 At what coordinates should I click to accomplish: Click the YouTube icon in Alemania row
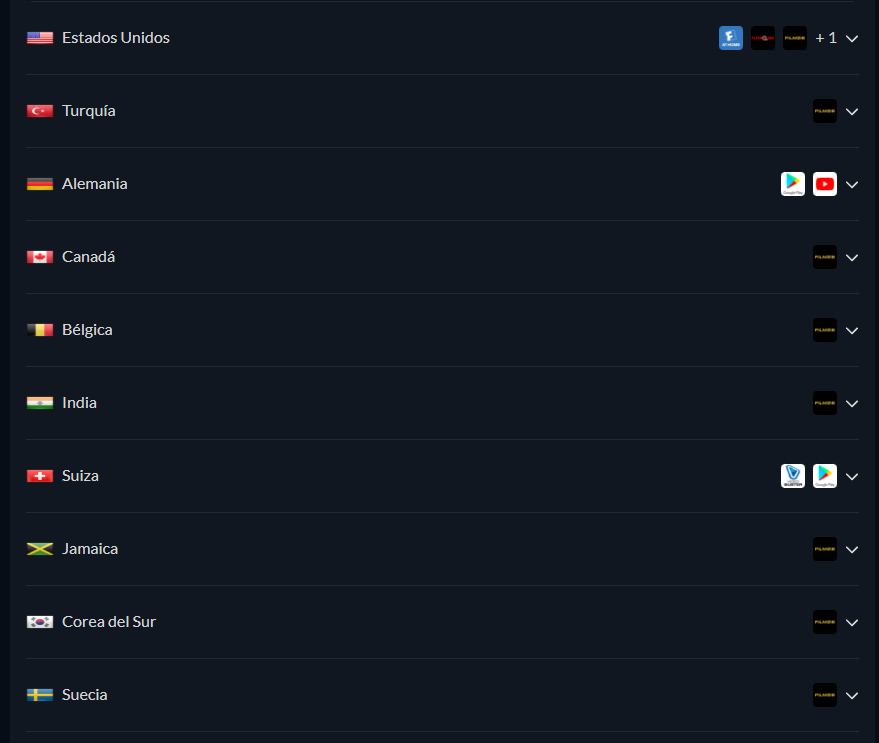pyautogui.click(x=825, y=184)
